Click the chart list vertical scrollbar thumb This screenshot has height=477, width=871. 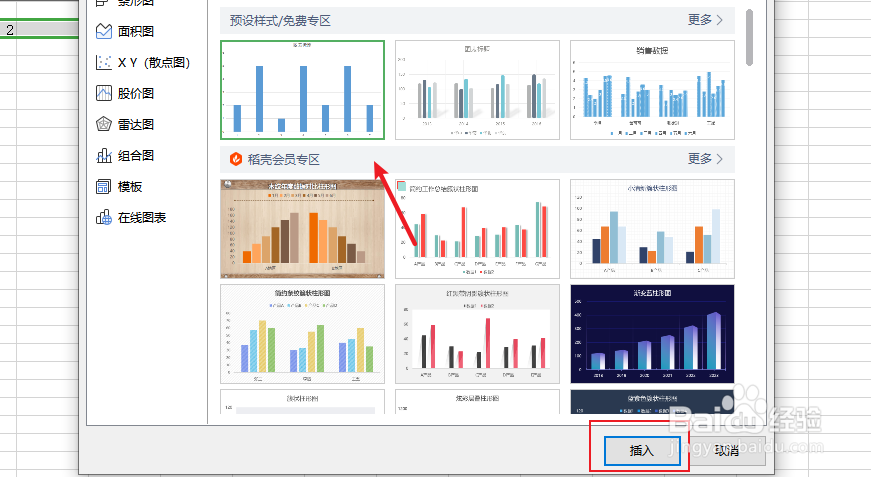tap(749, 37)
